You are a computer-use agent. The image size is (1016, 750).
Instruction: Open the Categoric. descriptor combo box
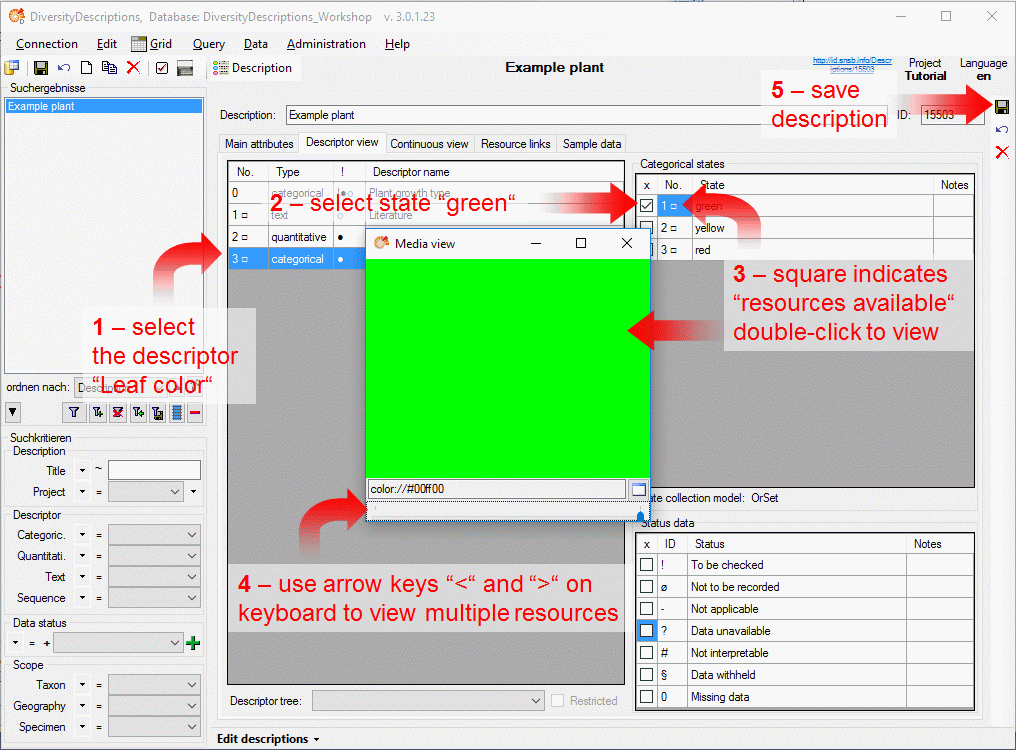point(154,535)
